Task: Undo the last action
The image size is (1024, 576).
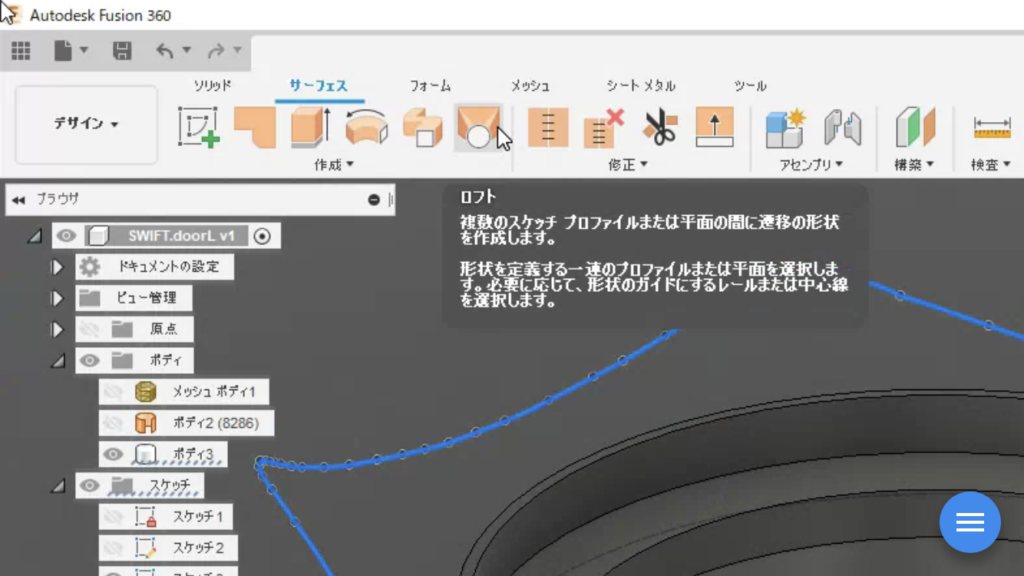Action: [165, 50]
